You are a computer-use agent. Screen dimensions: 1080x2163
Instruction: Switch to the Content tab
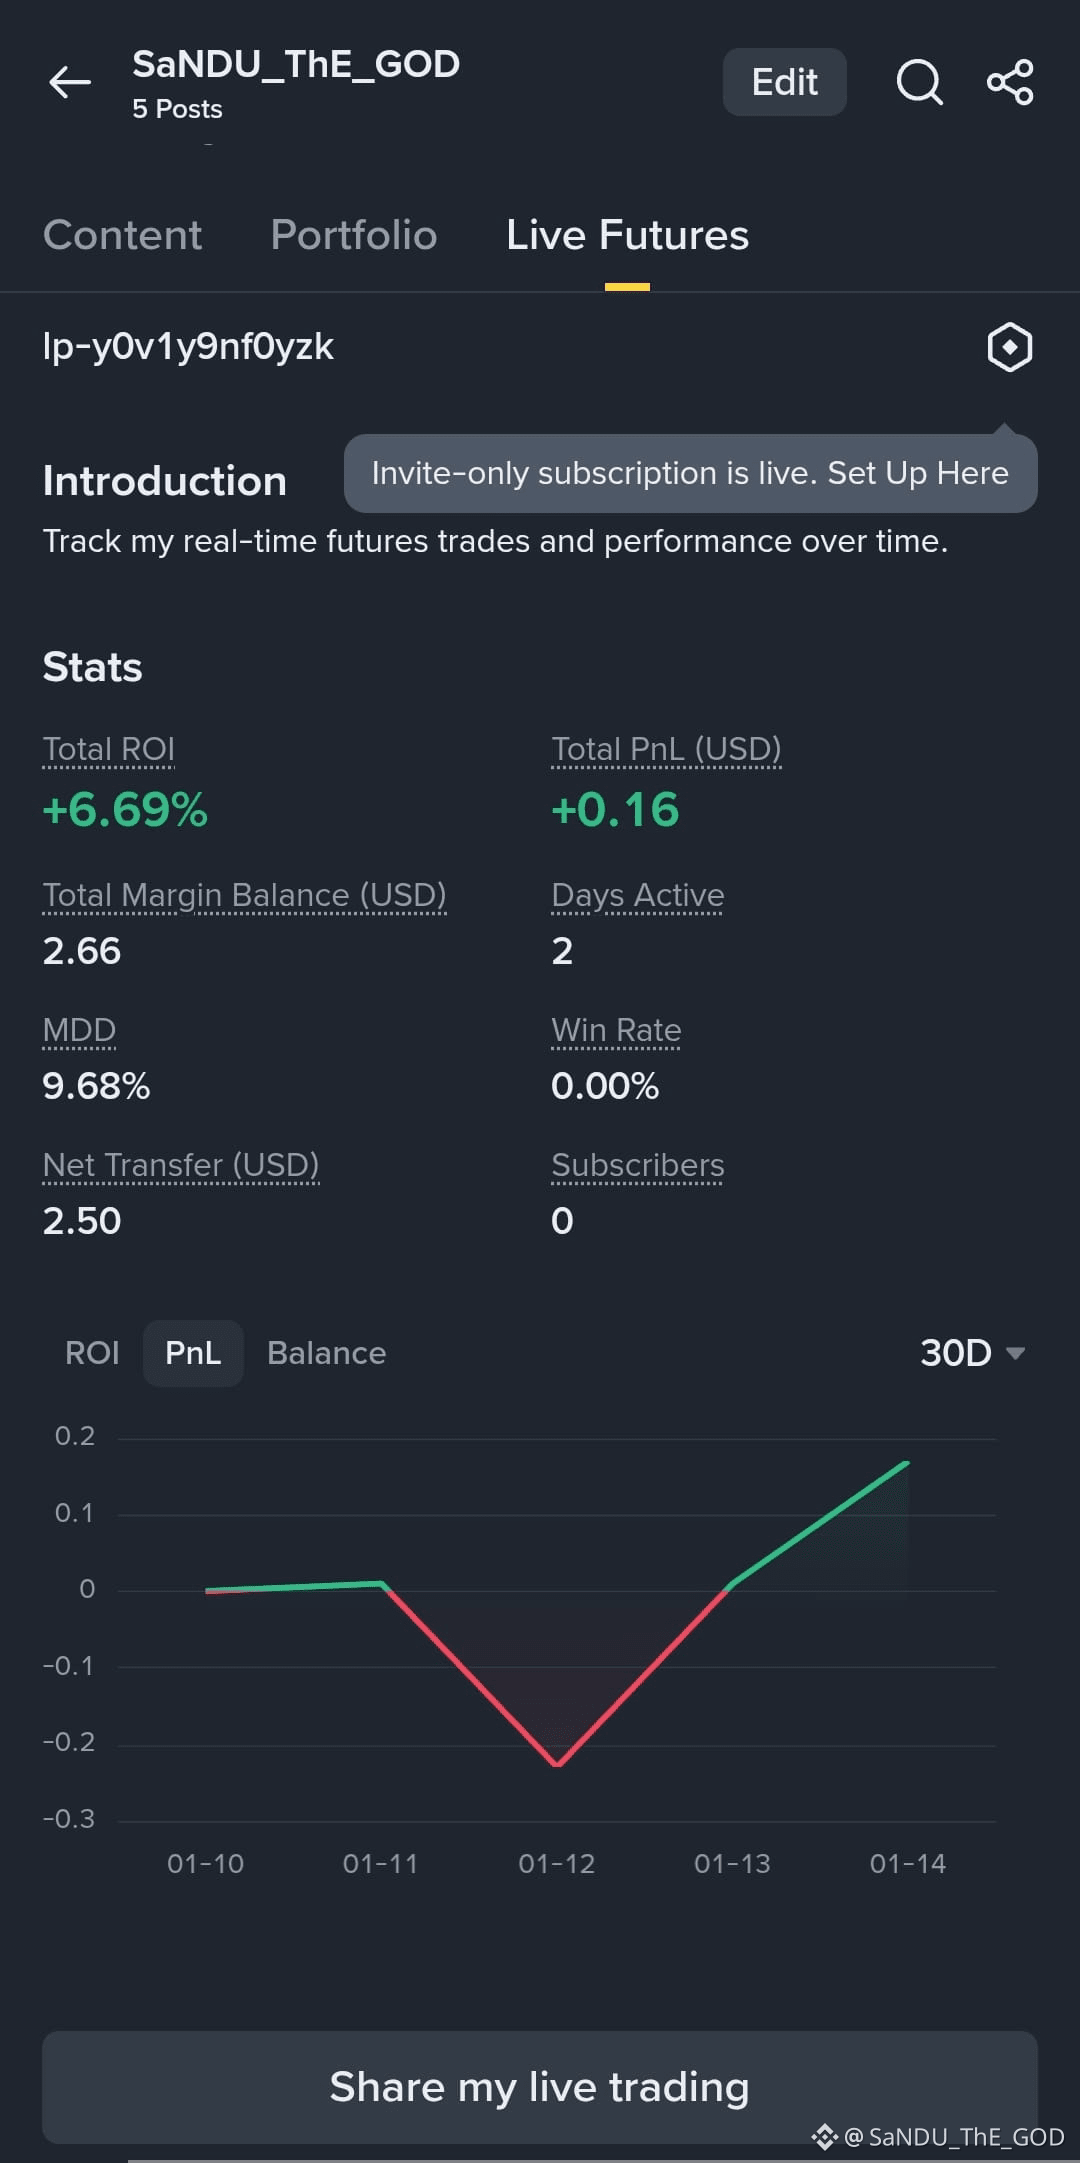(x=122, y=236)
